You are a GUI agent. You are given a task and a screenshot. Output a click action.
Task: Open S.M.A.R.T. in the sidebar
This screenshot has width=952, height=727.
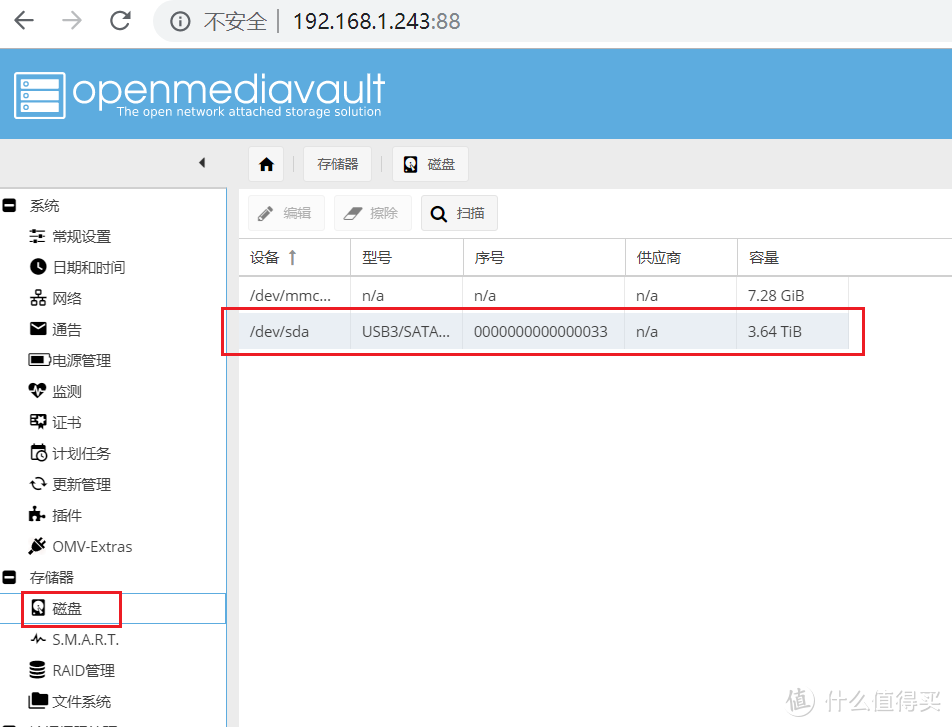click(74, 639)
